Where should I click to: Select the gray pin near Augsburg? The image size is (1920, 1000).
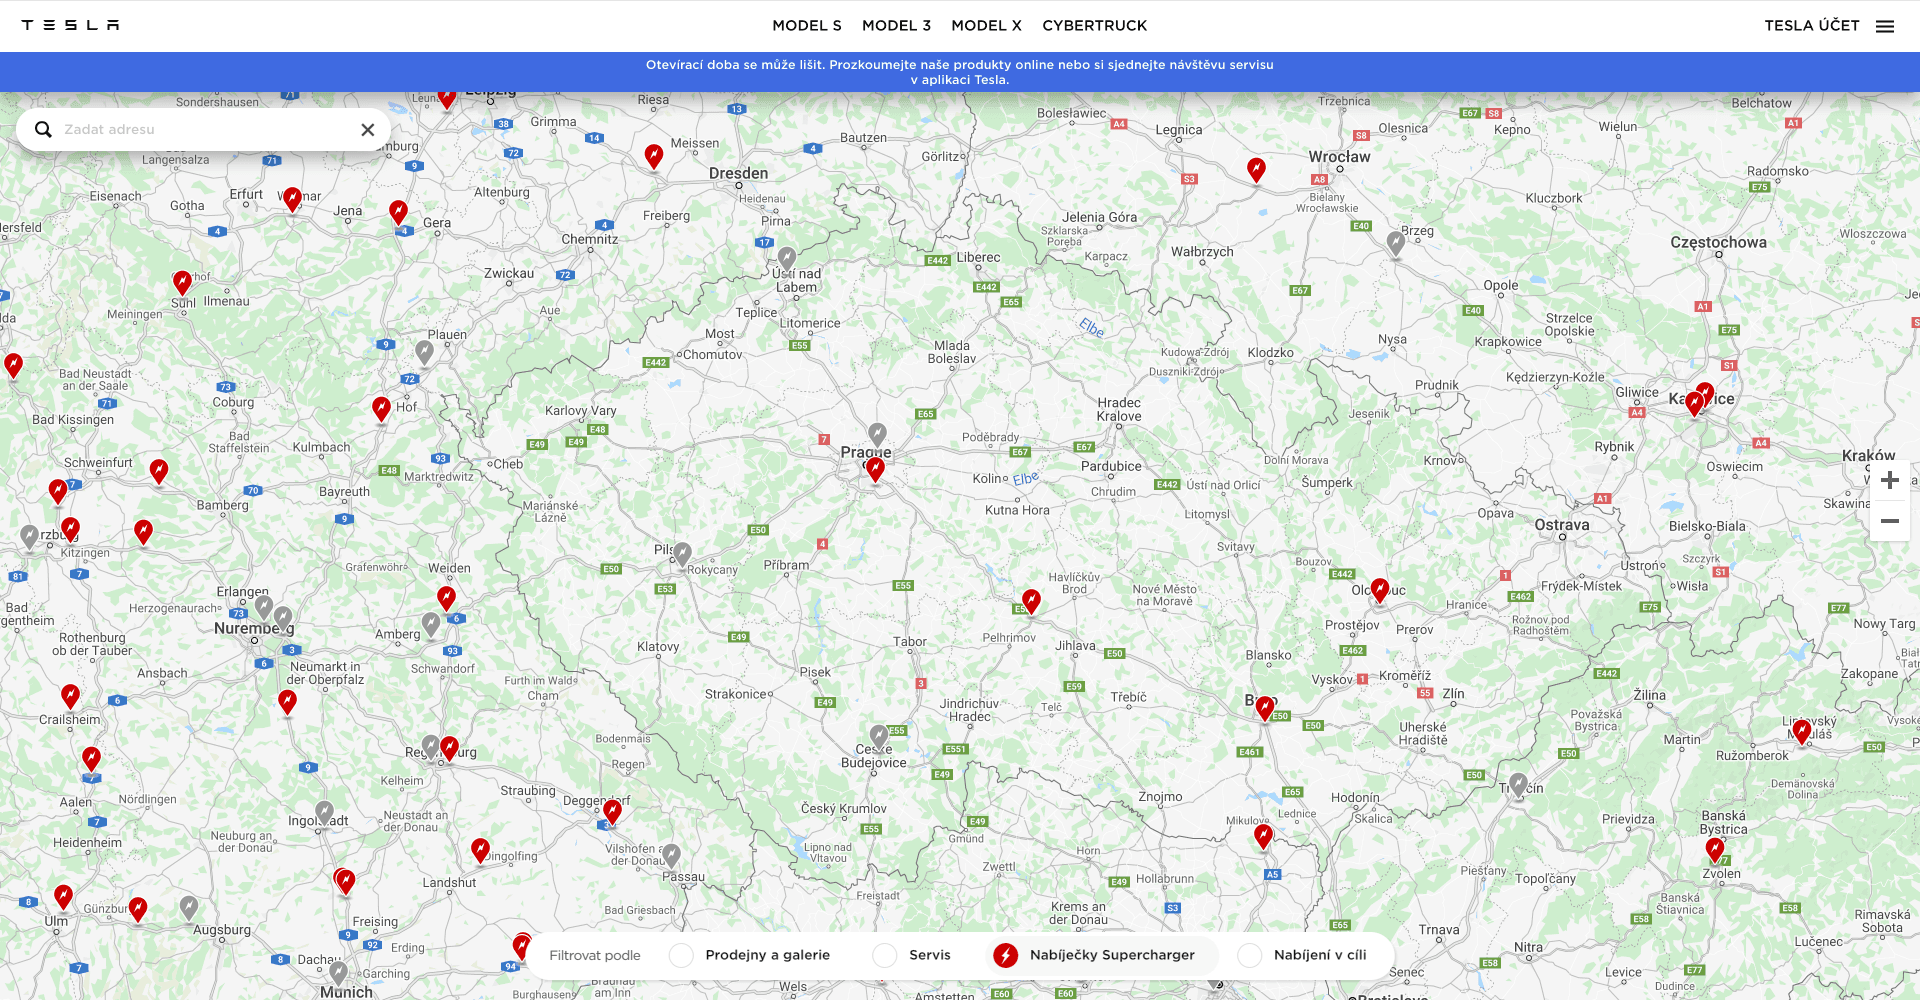click(x=189, y=907)
